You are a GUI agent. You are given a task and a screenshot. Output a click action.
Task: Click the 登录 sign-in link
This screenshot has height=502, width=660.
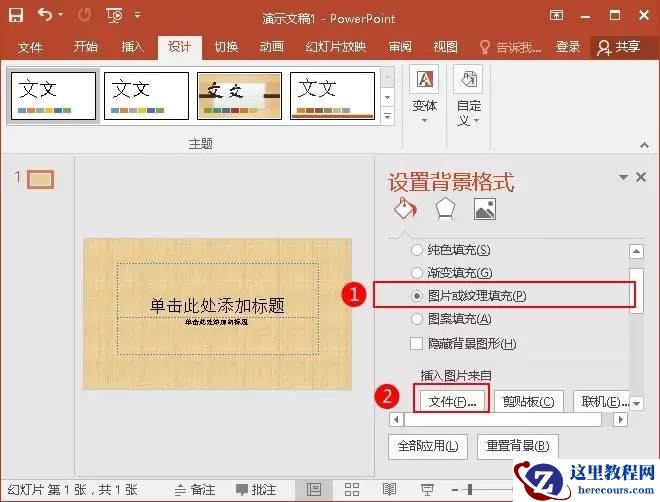coord(568,47)
